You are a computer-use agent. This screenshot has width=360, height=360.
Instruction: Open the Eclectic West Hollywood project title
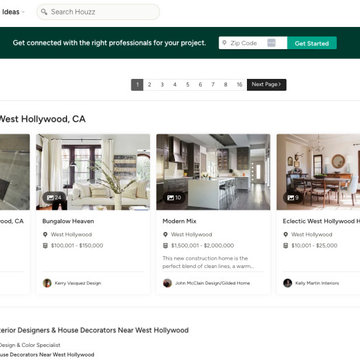click(x=321, y=221)
